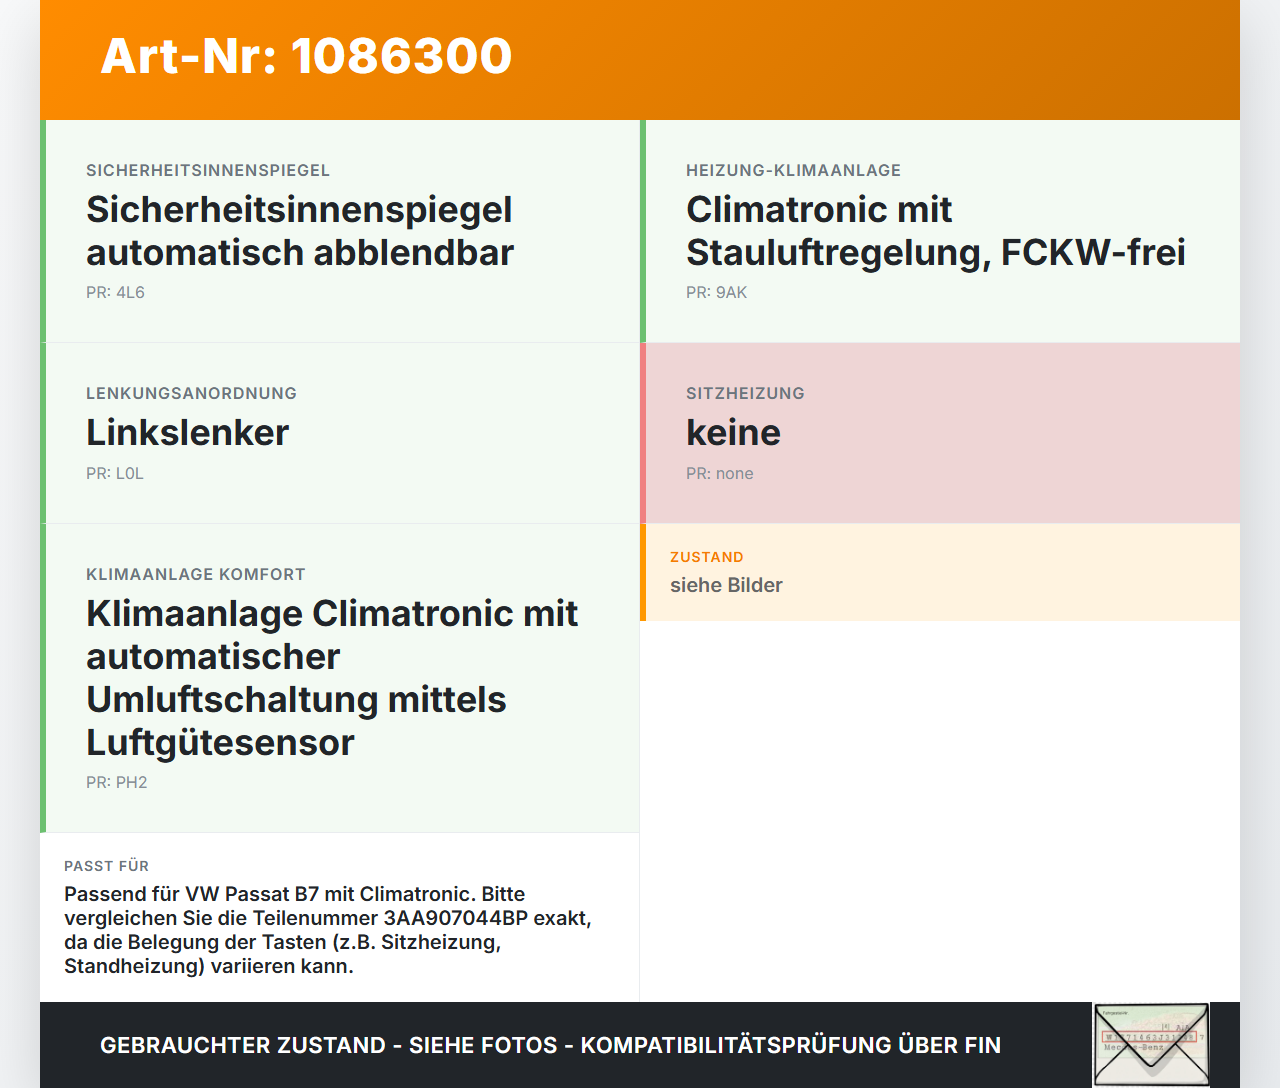Click the Linkslenker value

click(187, 433)
